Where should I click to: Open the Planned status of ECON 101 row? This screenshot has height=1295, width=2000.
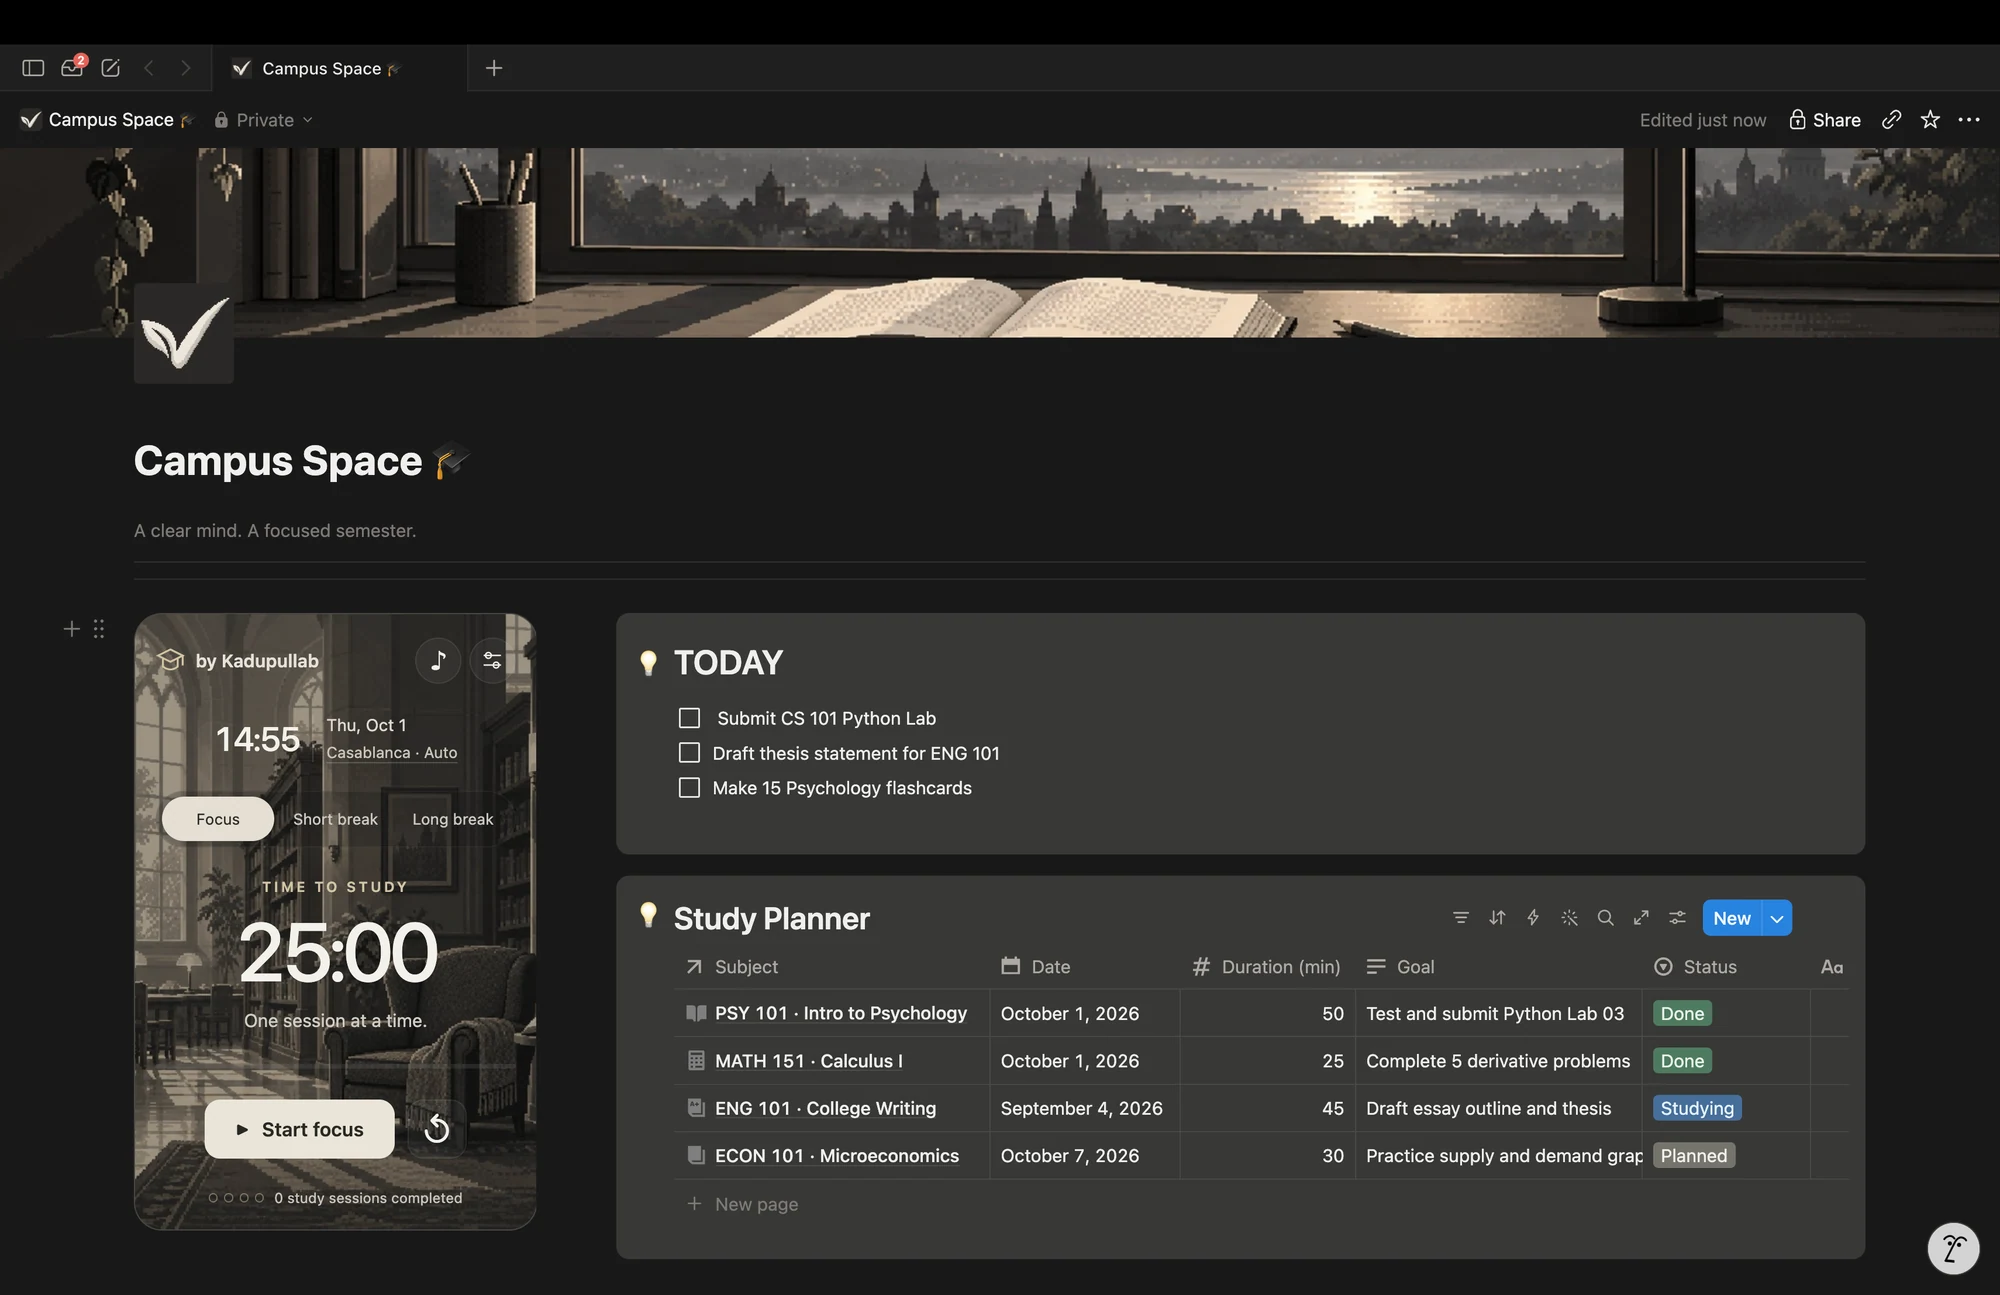point(1694,1155)
